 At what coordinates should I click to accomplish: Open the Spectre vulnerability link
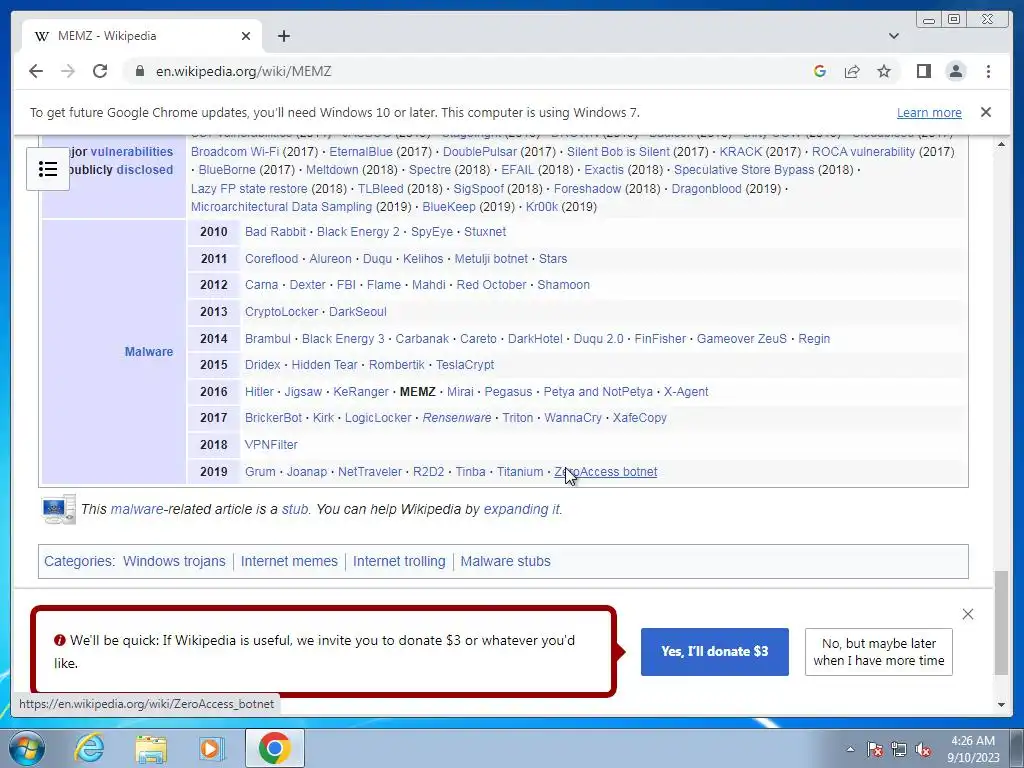pyautogui.click(x=429, y=170)
